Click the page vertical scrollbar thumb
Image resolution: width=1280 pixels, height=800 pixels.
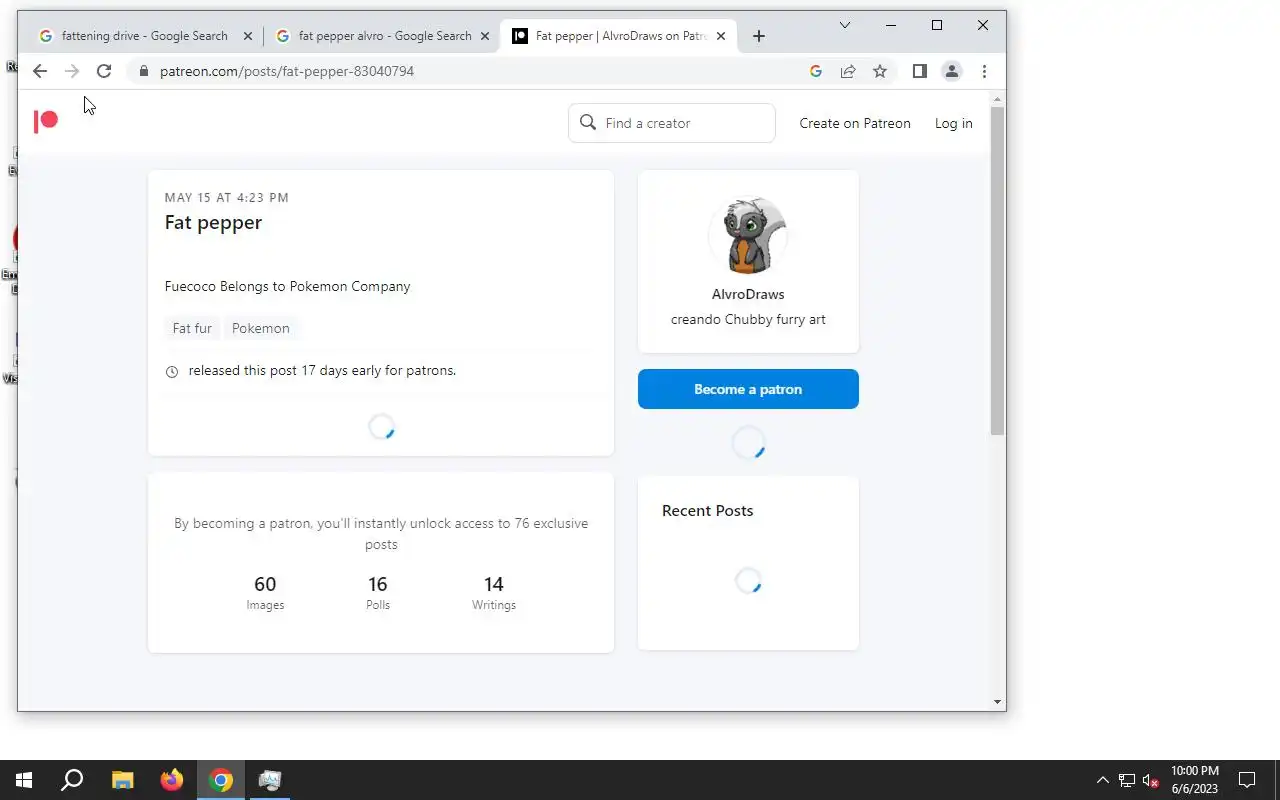point(997,270)
